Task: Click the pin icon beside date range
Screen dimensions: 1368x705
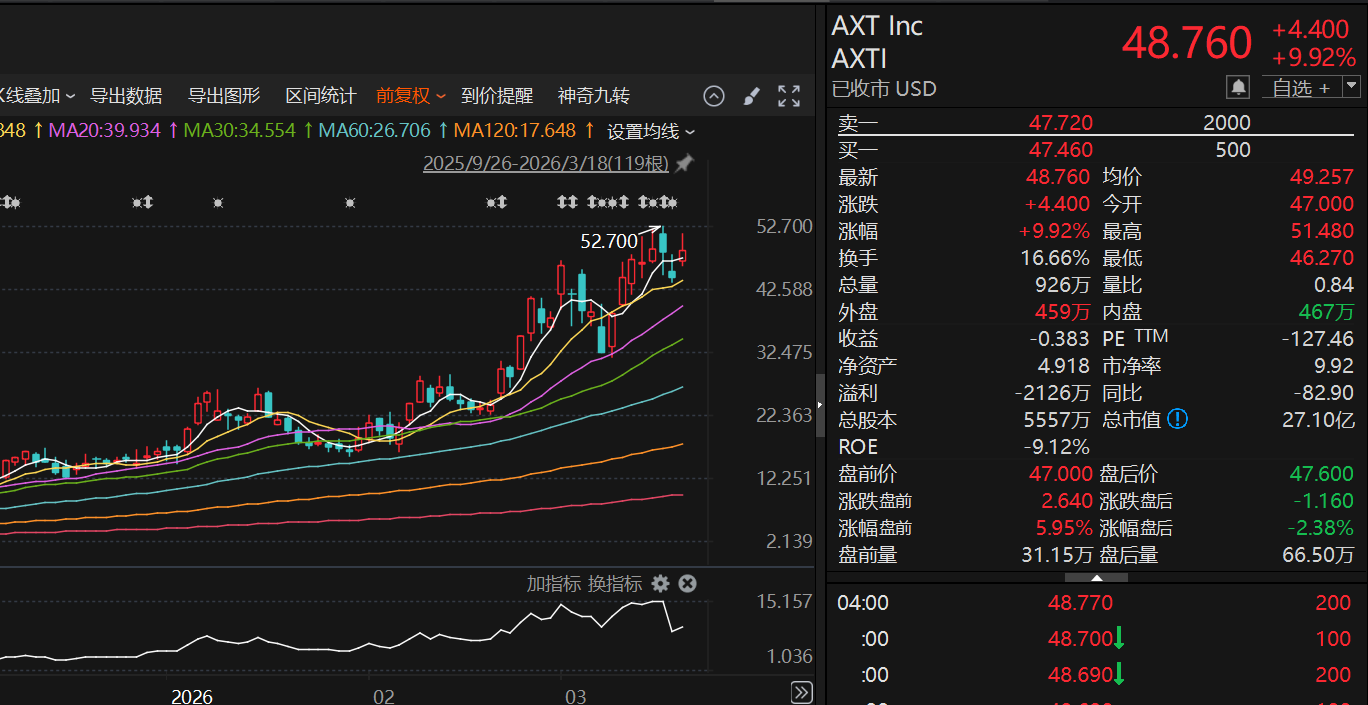Action: click(685, 163)
